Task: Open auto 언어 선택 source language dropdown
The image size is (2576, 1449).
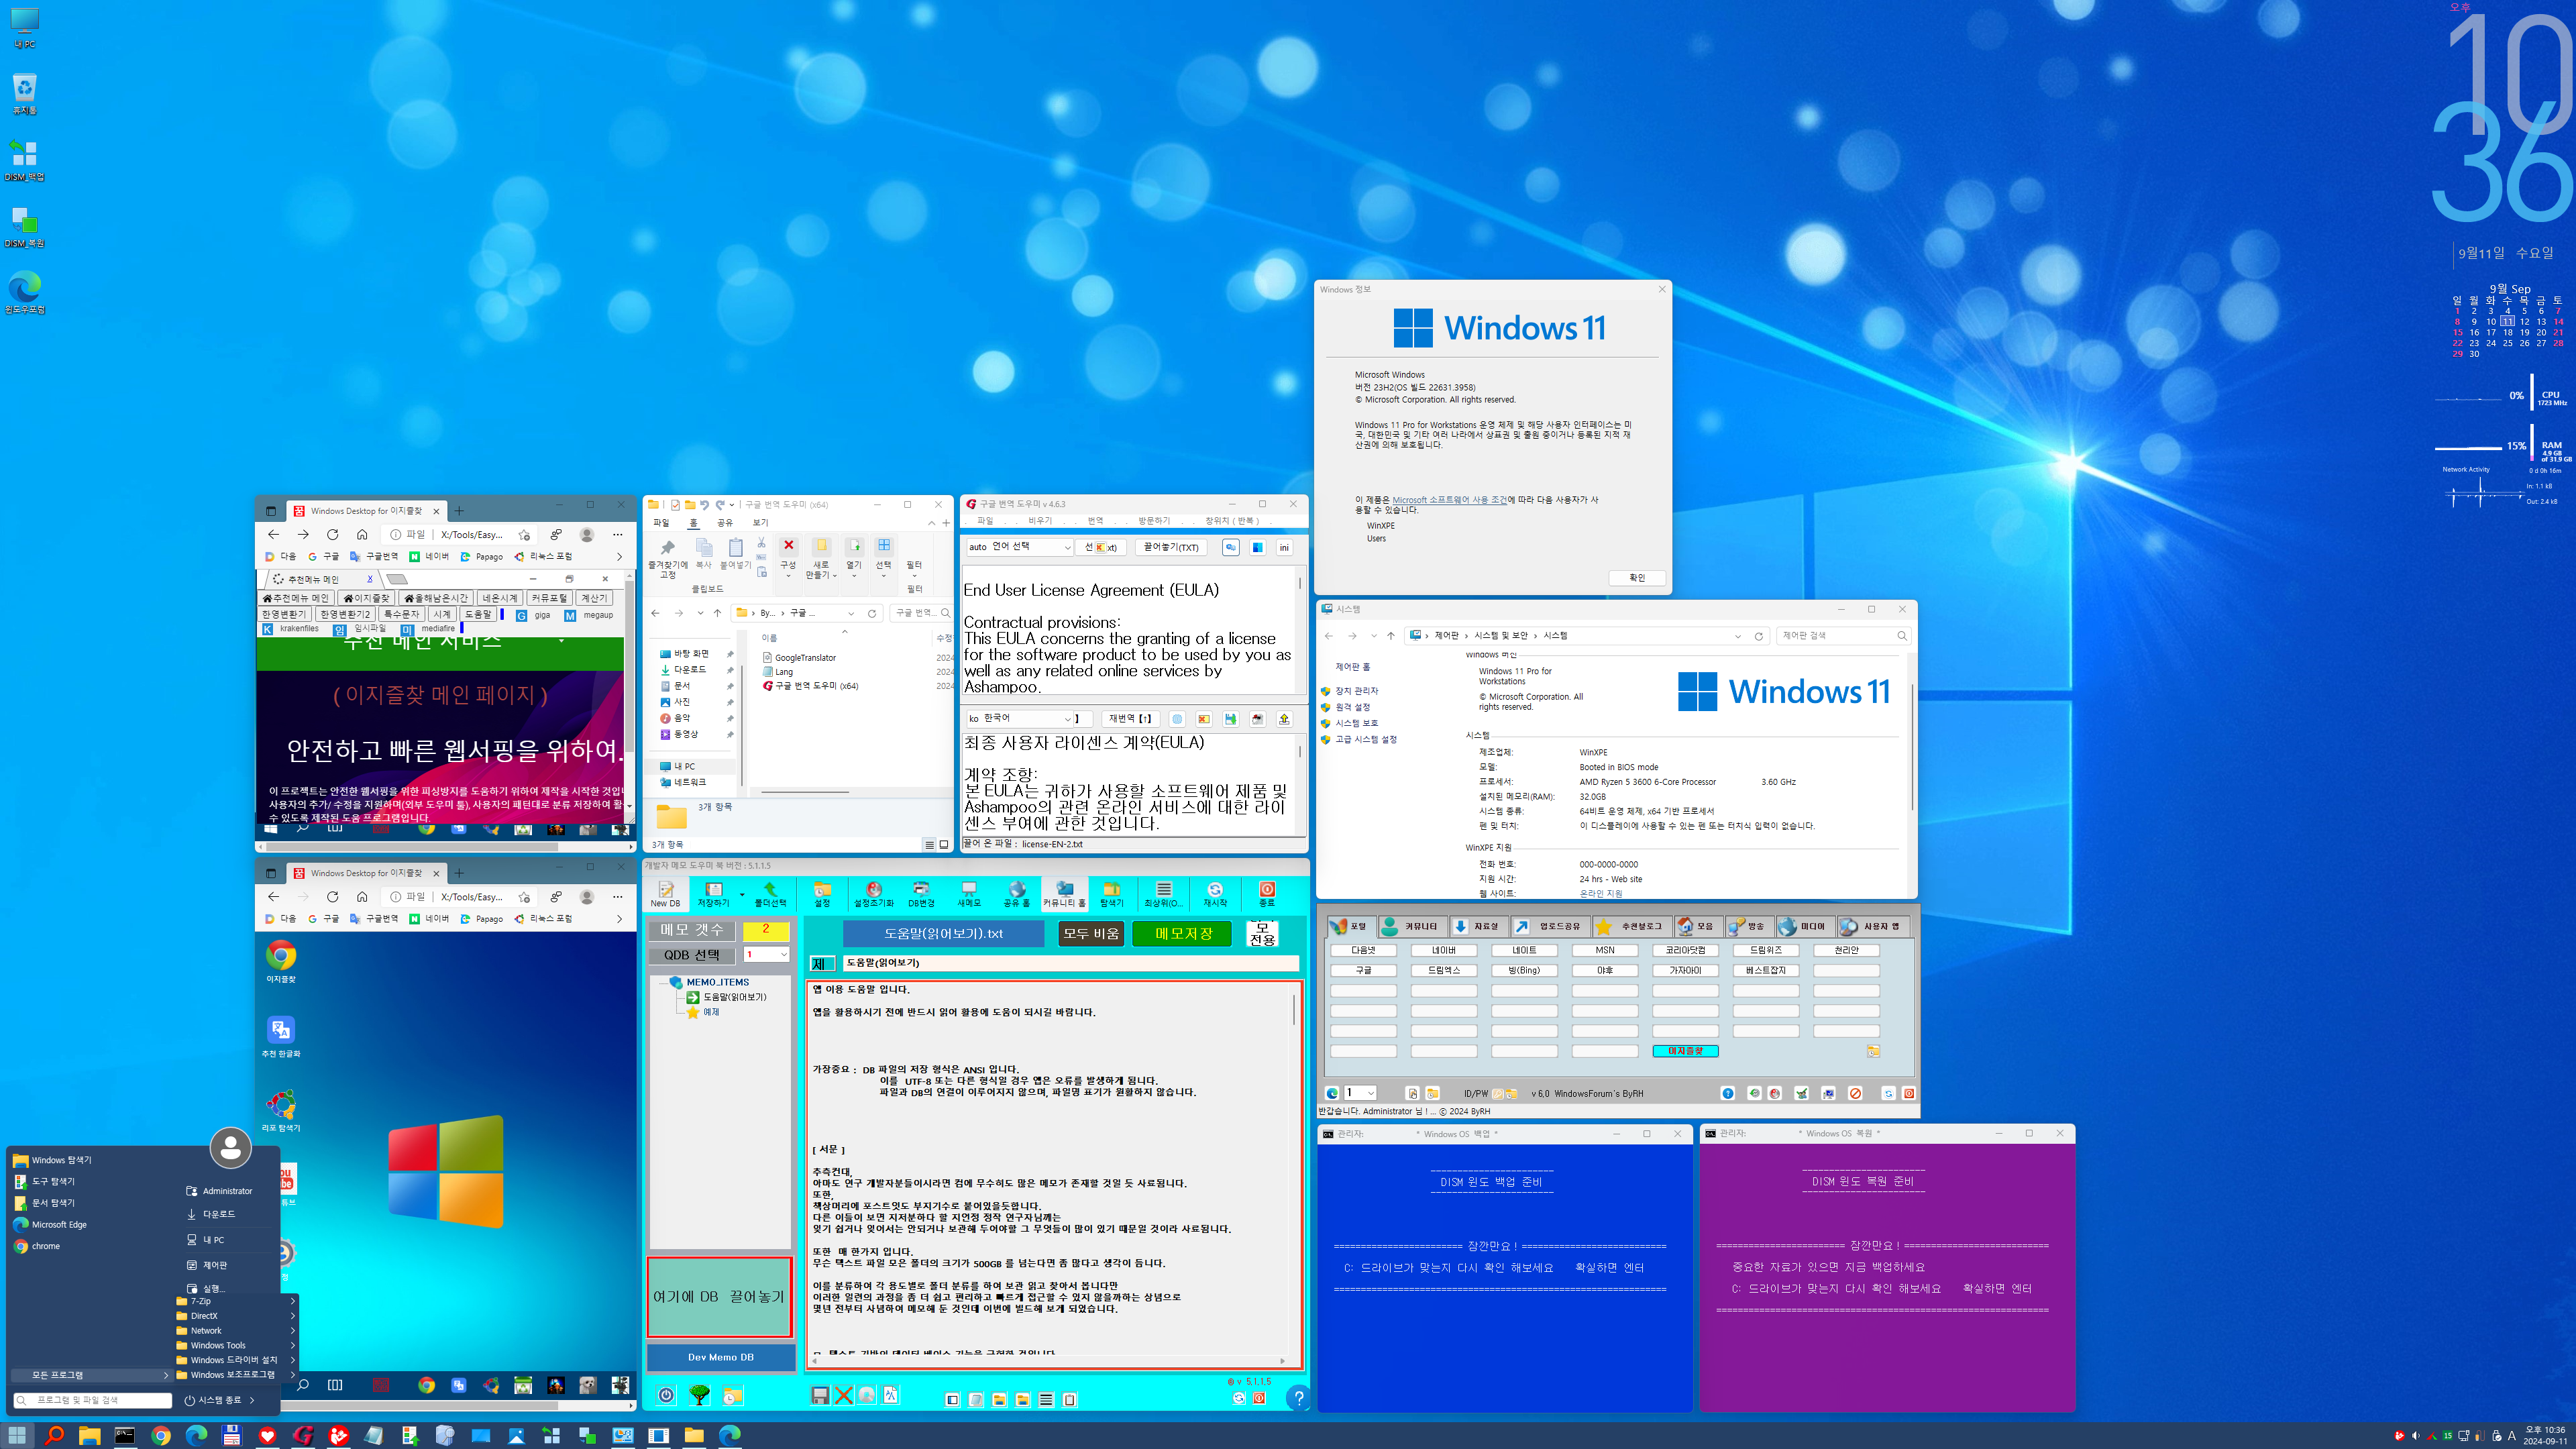Action: (x=1019, y=547)
